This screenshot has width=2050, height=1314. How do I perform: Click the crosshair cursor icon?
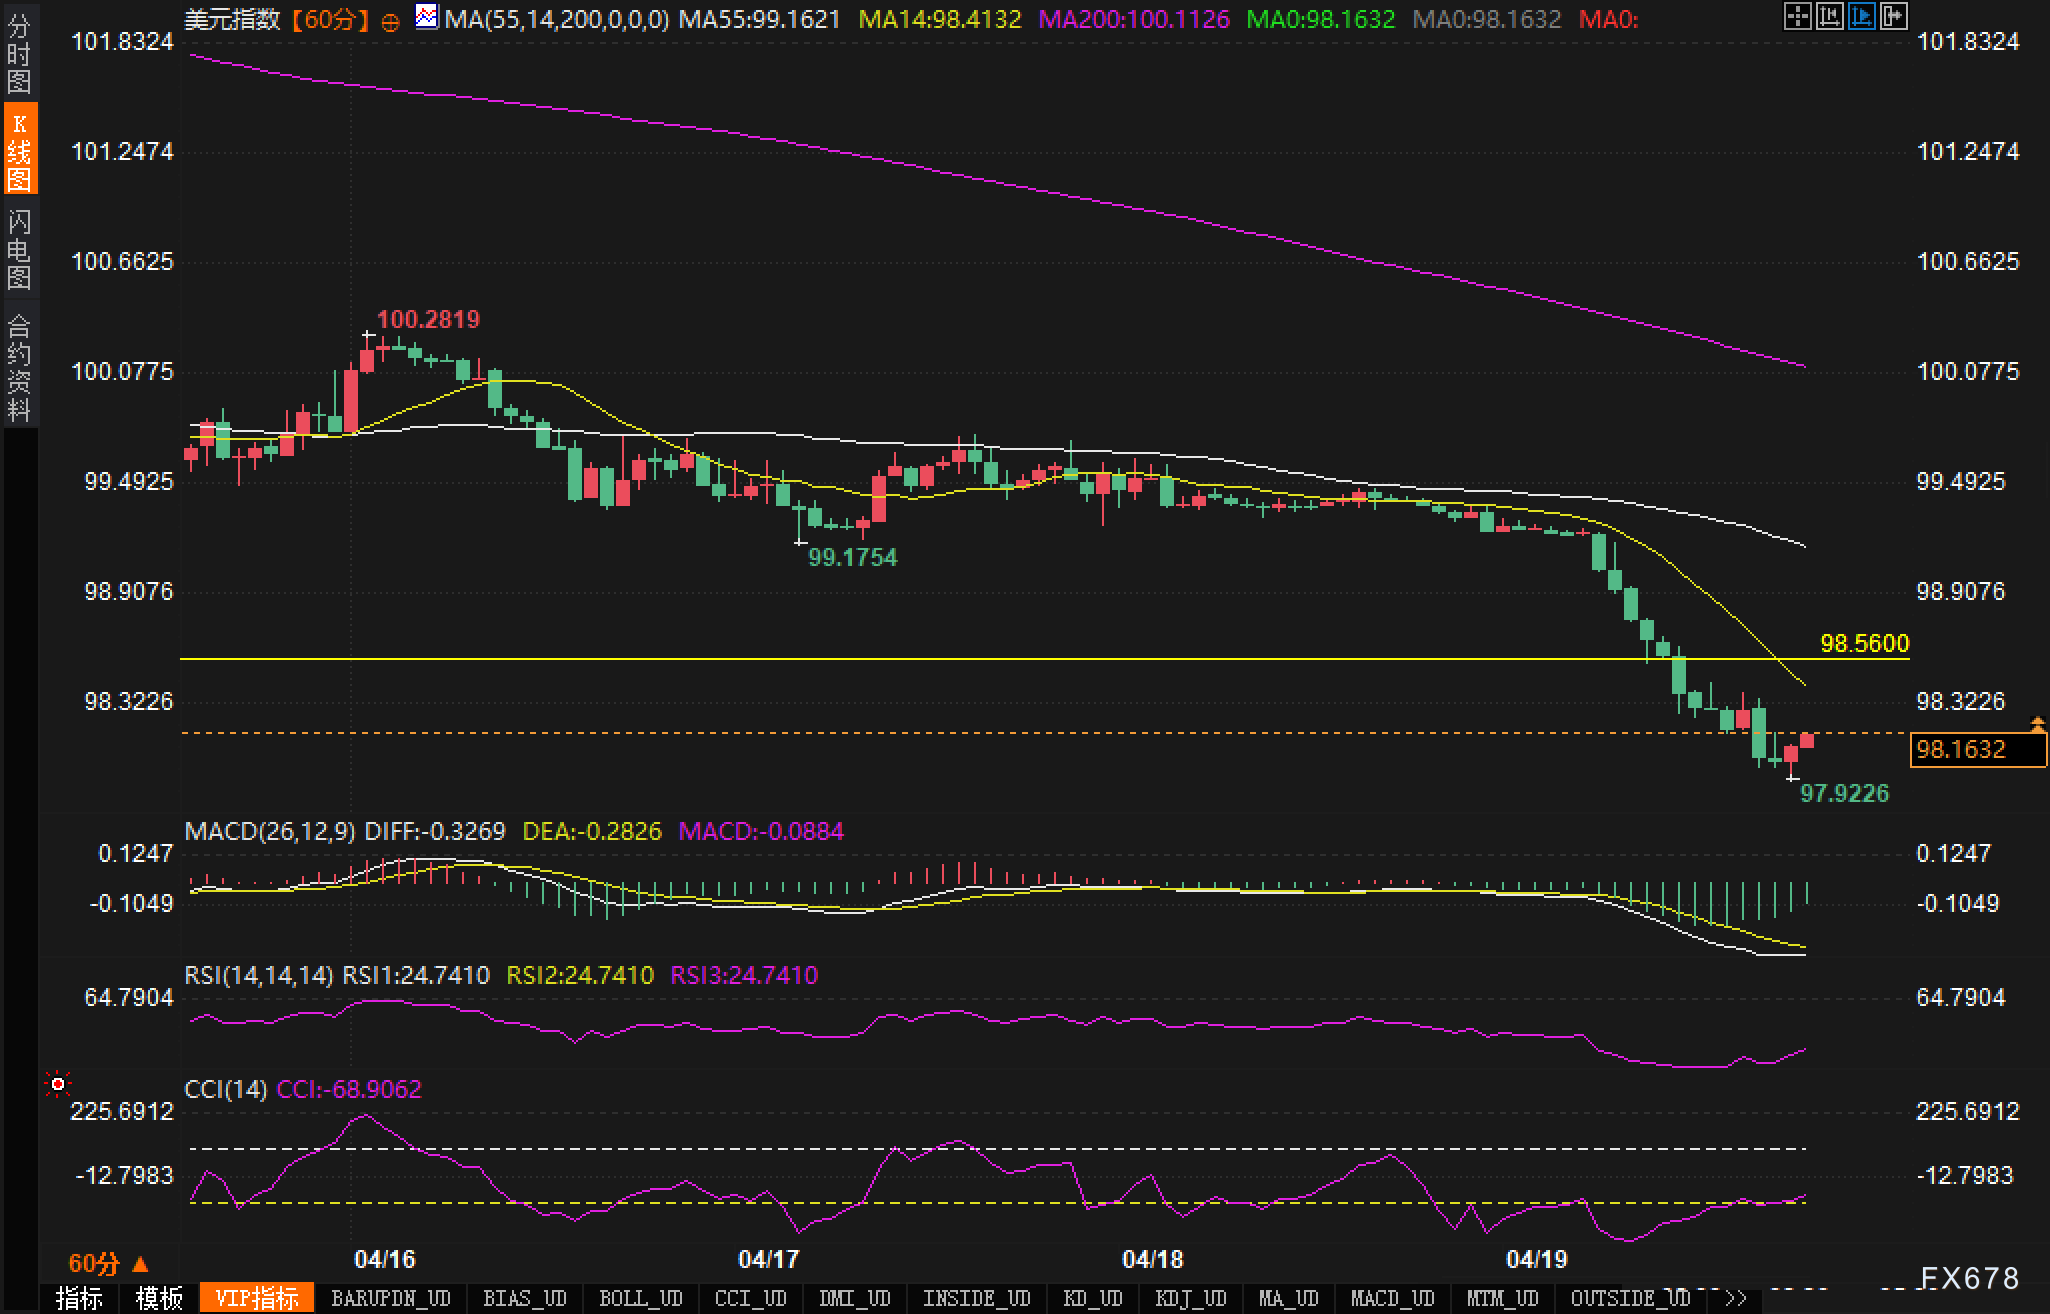point(1797,16)
